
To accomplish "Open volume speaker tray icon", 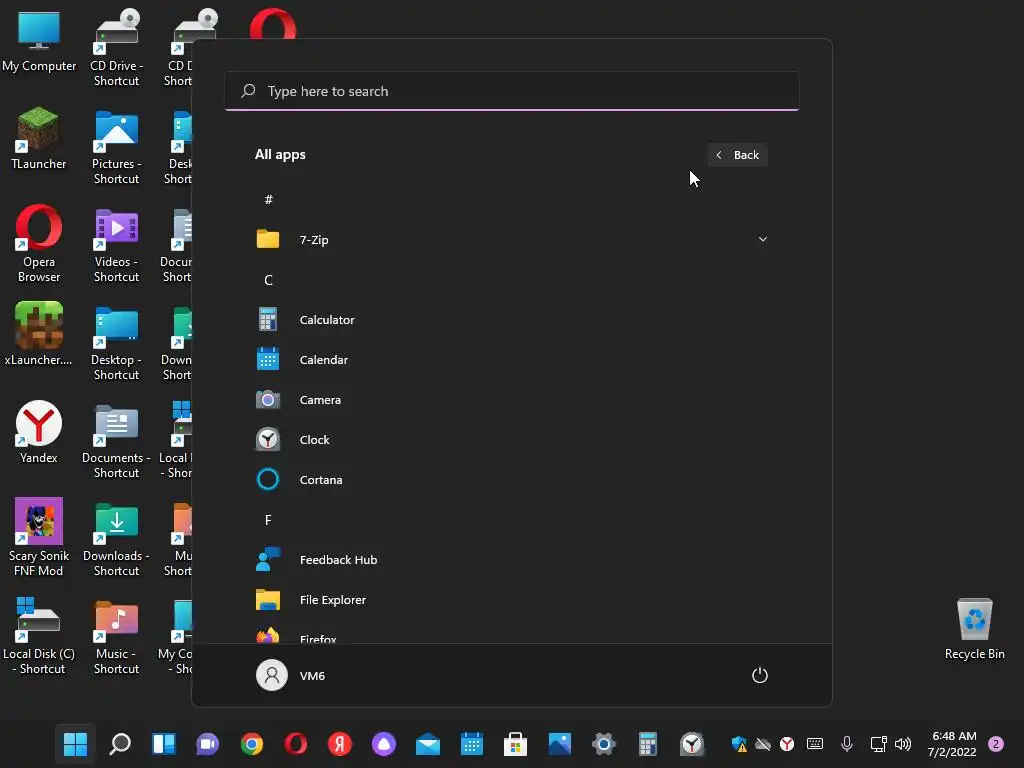I will (903, 744).
